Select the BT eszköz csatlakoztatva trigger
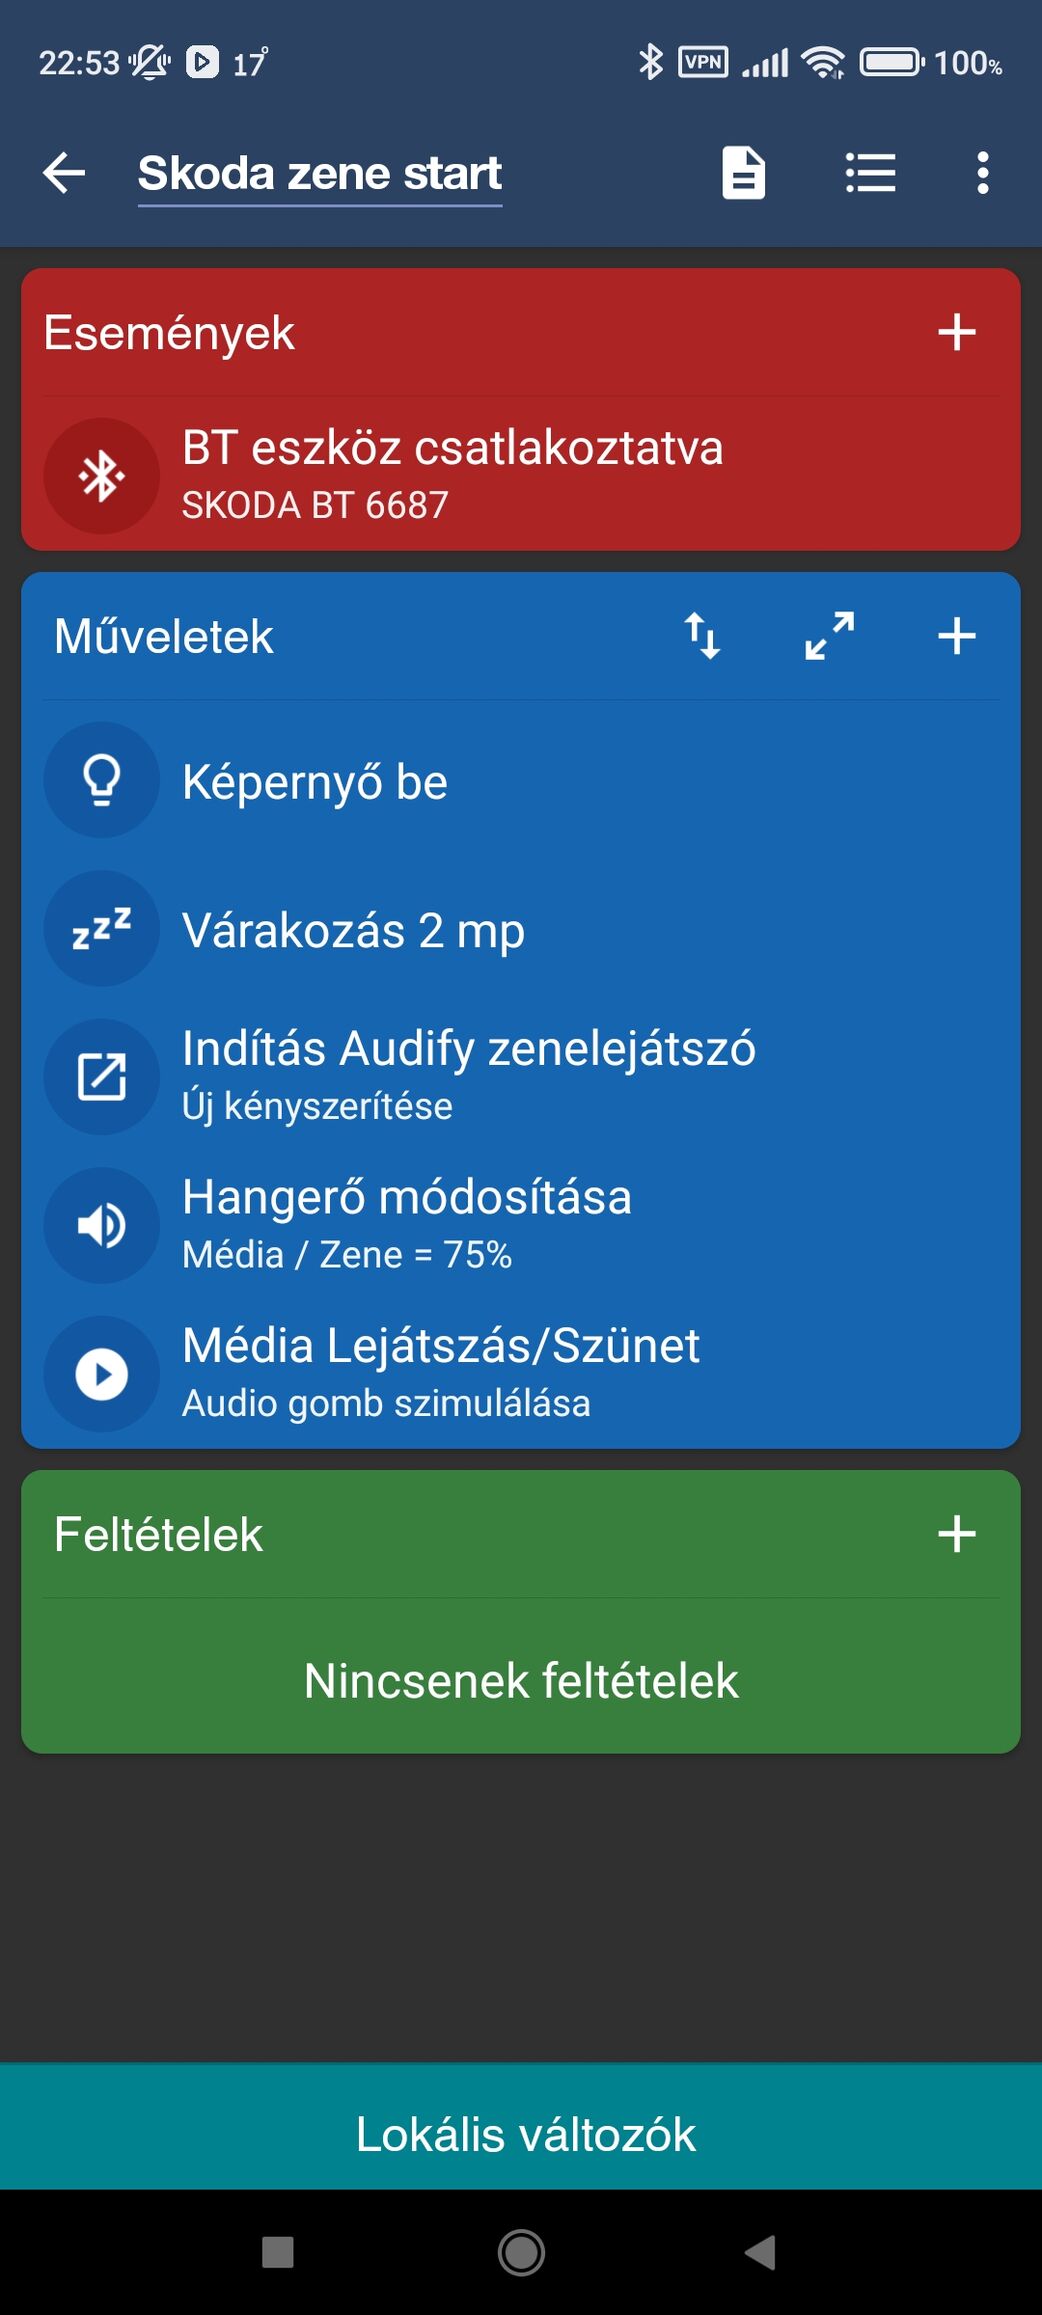This screenshot has height=2315, width=1042. (x=452, y=474)
